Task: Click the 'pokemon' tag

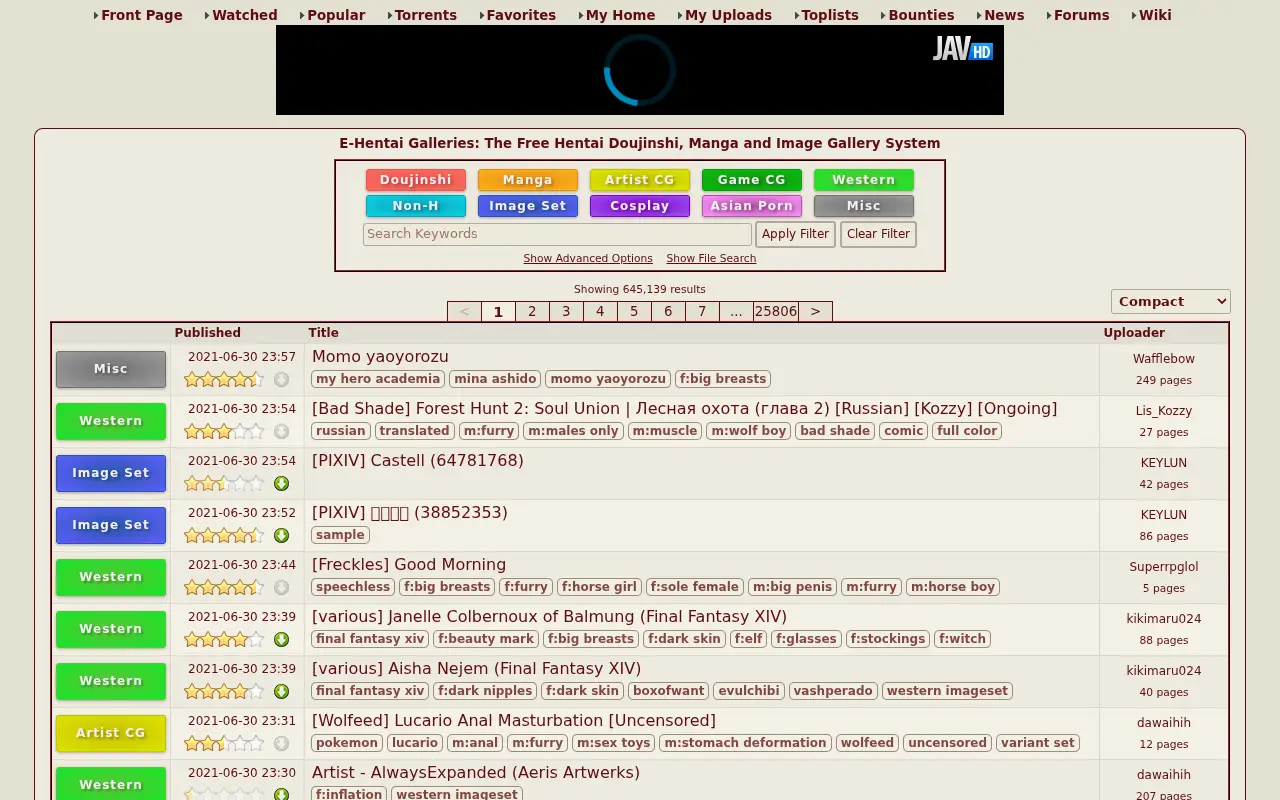Action: 347,743
